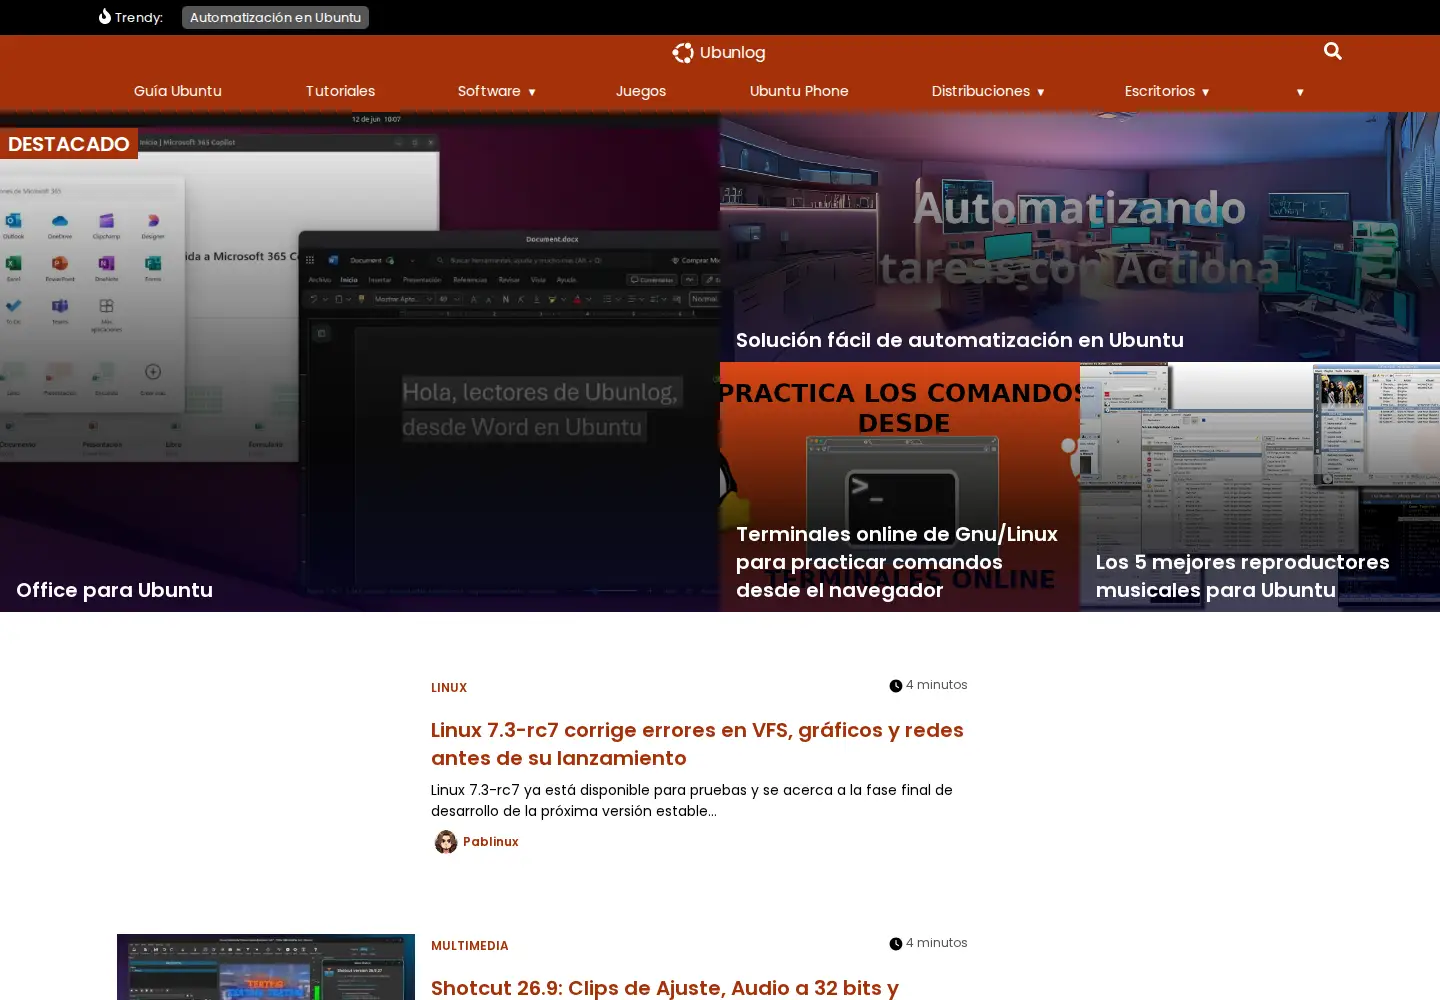Image resolution: width=1440 pixels, height=1000 pixels.
Task: Open the Linux 7.3-rc7 article headline
Action: [697, 744]
